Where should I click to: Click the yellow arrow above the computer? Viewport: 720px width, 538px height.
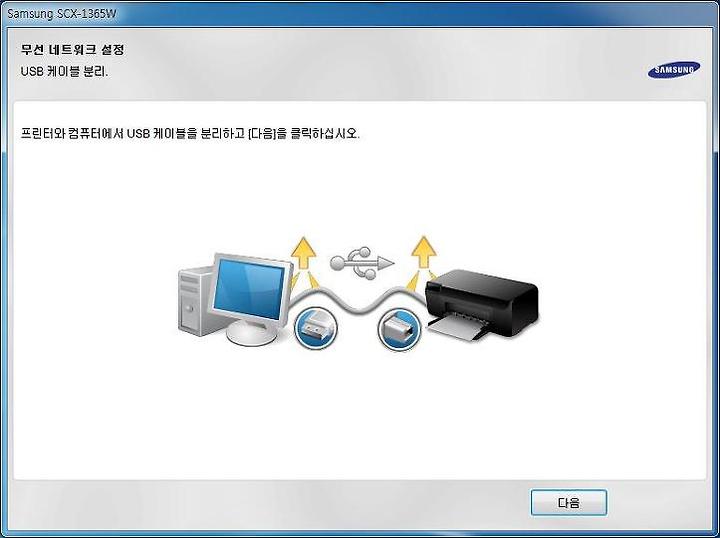click(x=303, y=252)
